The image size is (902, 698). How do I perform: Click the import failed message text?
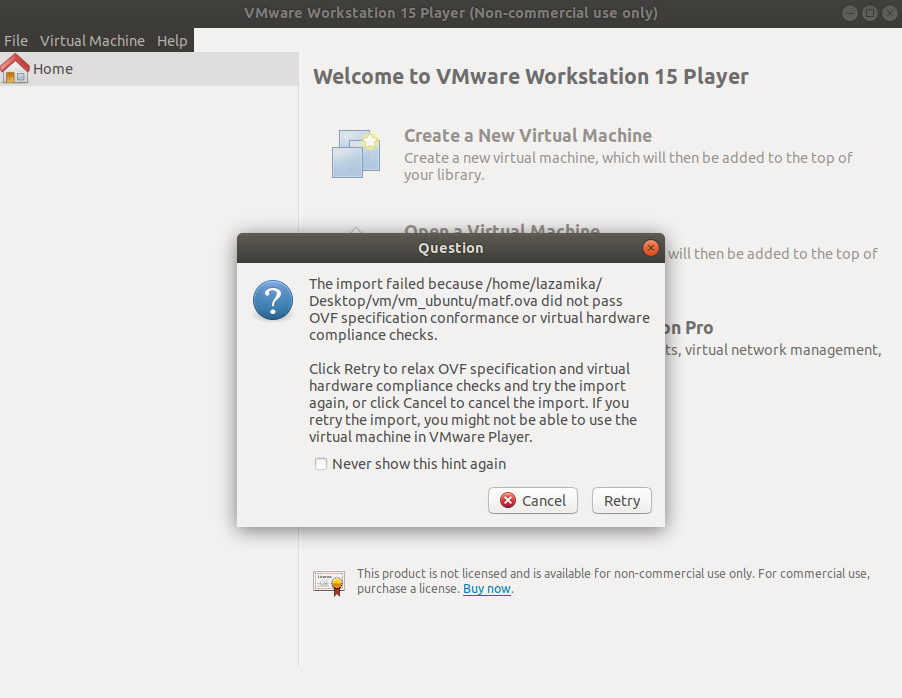[x=479, y=309]
